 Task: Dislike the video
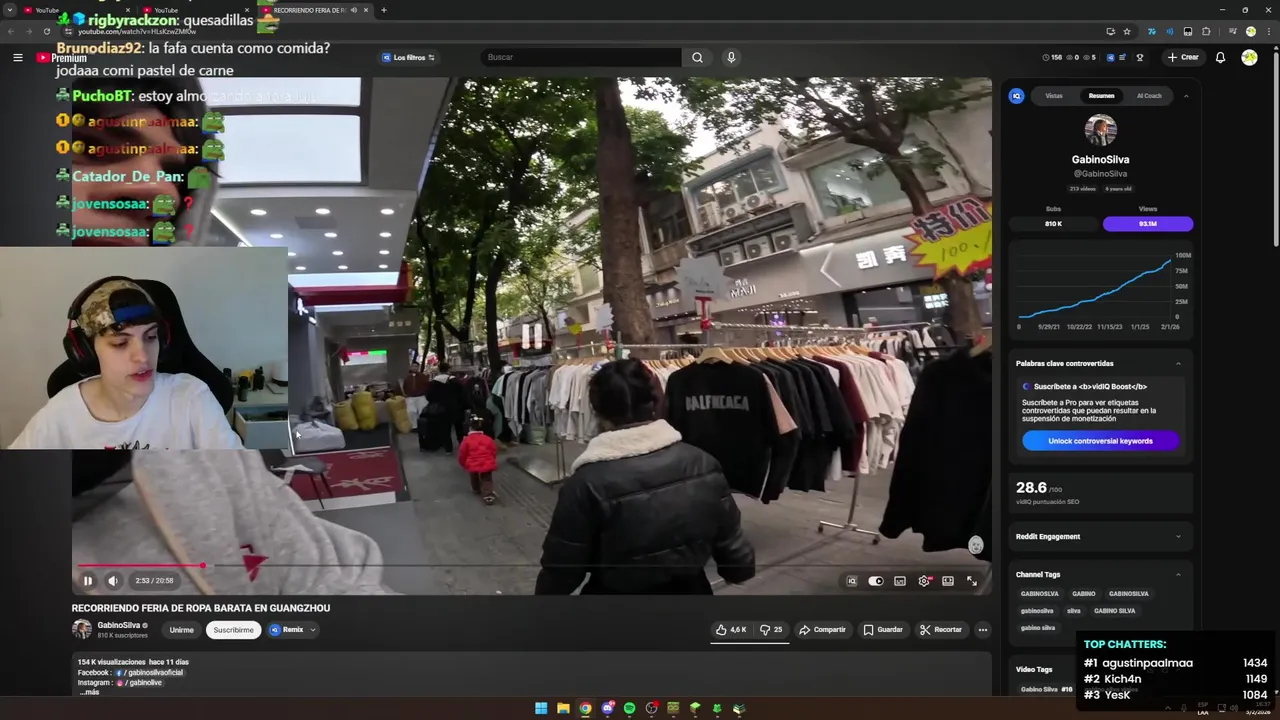770,630
